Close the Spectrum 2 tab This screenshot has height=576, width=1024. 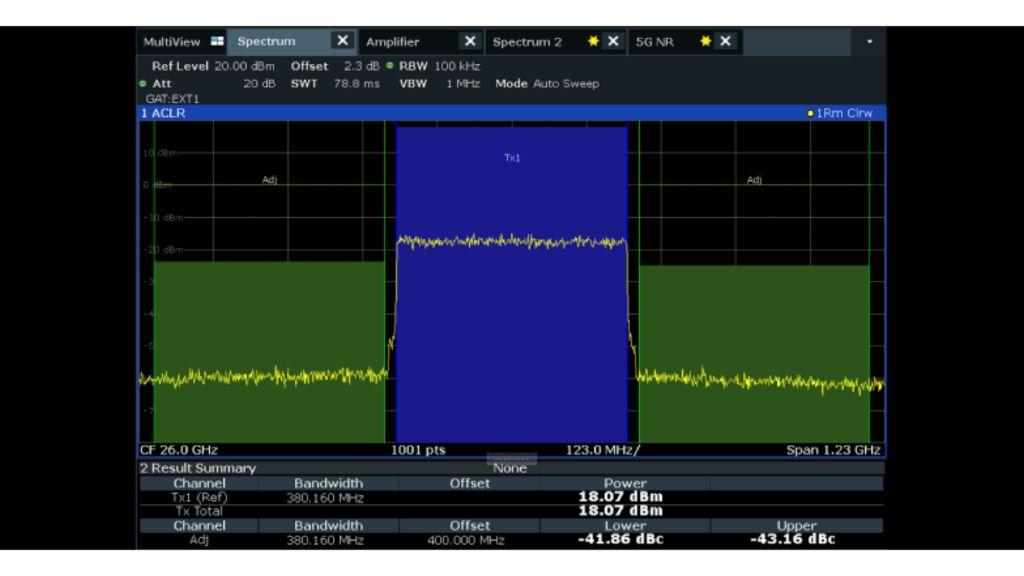pos(613,41)
